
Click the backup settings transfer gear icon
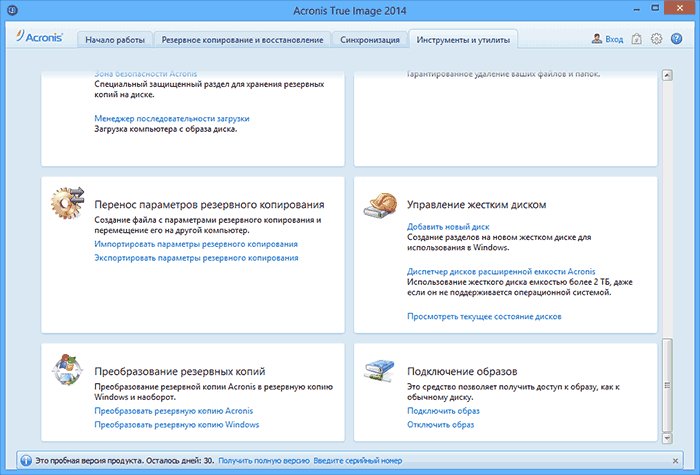point(67,203)
